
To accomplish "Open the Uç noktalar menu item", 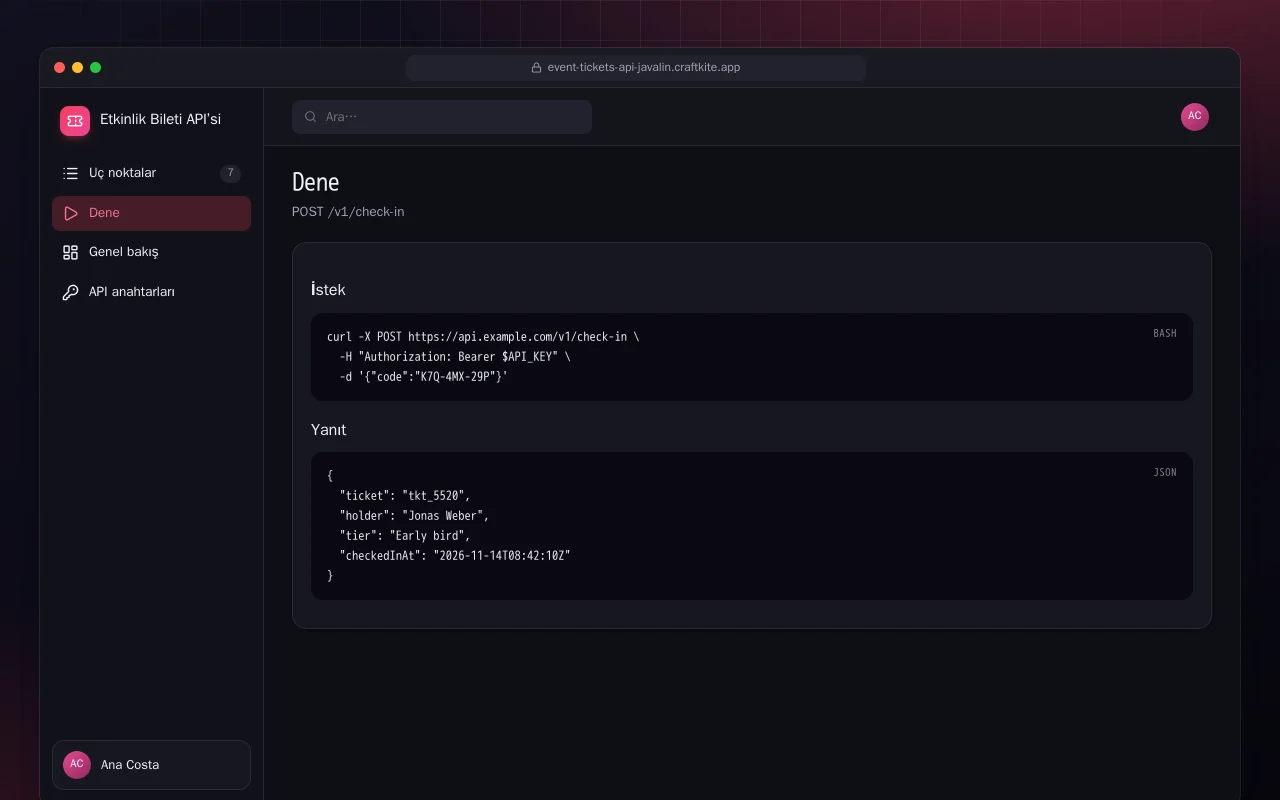I will click(151, 173).
